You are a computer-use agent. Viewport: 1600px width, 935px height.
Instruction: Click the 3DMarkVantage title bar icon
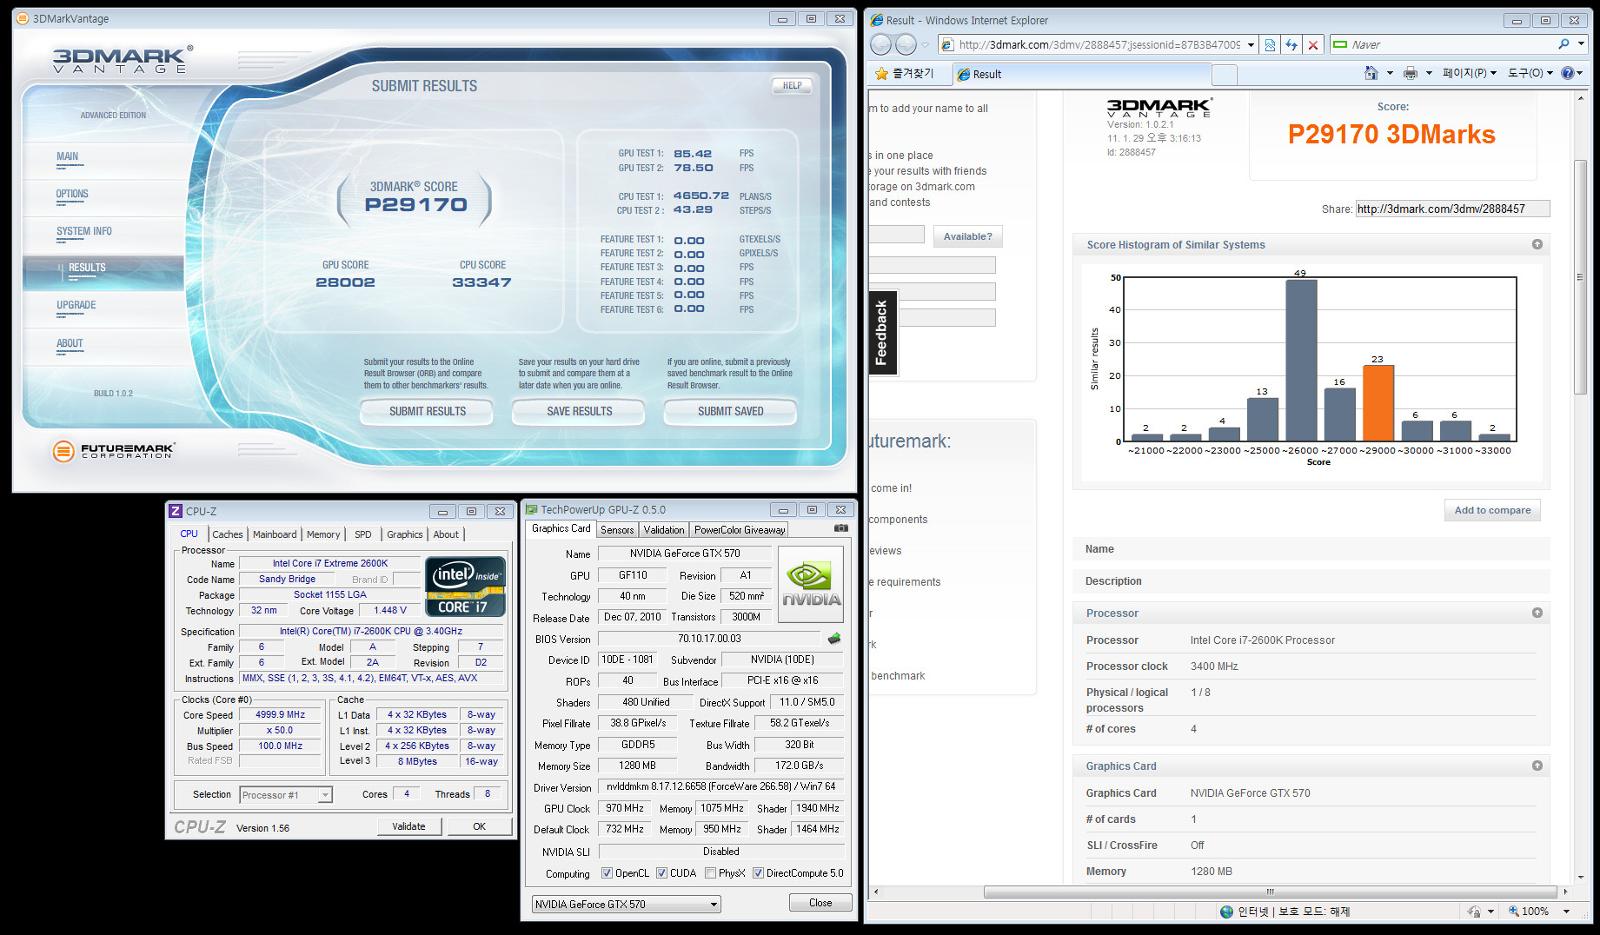pyautogui.click(x=24, y=18)
